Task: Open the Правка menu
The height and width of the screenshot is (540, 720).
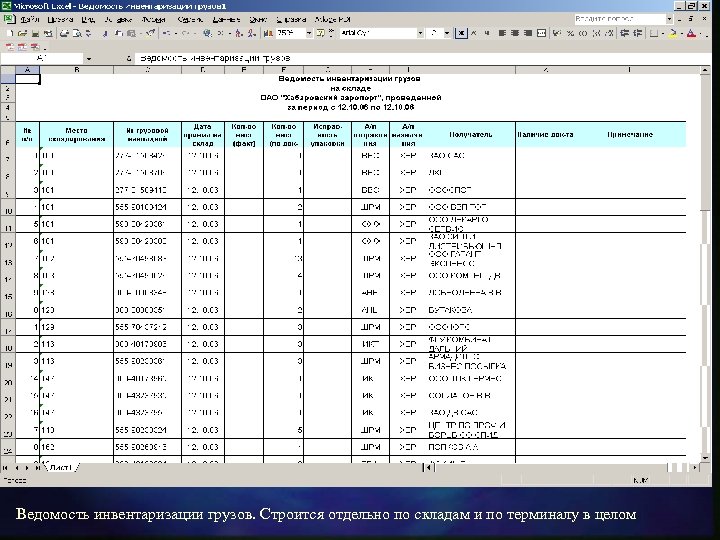Action: pos(60,19)
